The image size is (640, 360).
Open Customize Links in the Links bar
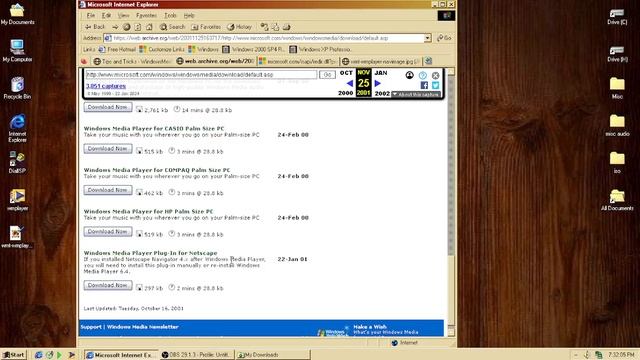162,49
